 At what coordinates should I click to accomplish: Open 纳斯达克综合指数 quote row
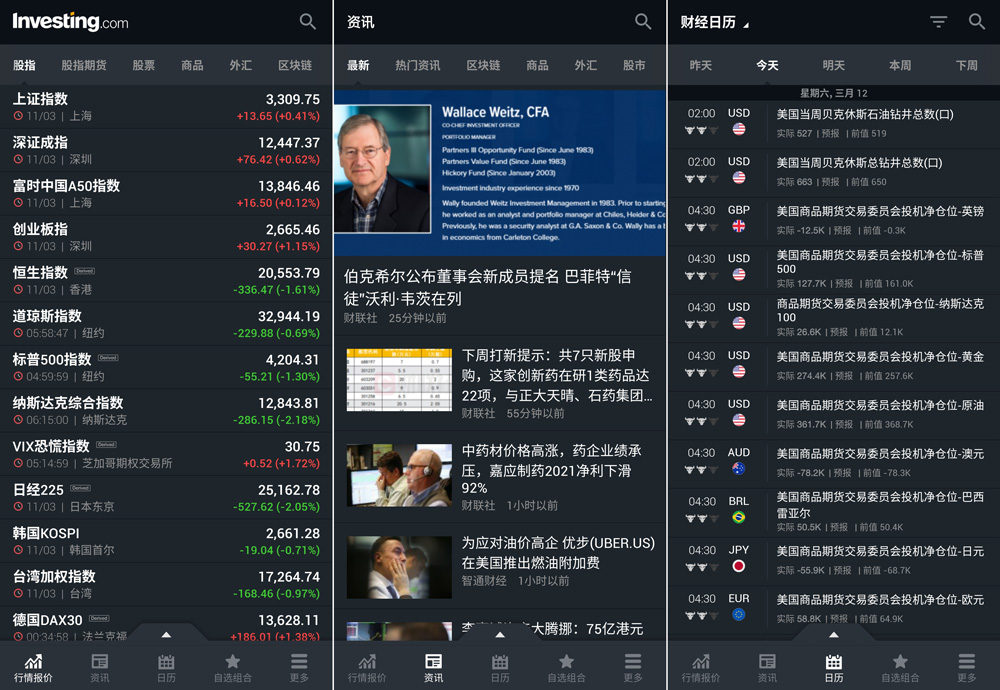coord(166,411)
